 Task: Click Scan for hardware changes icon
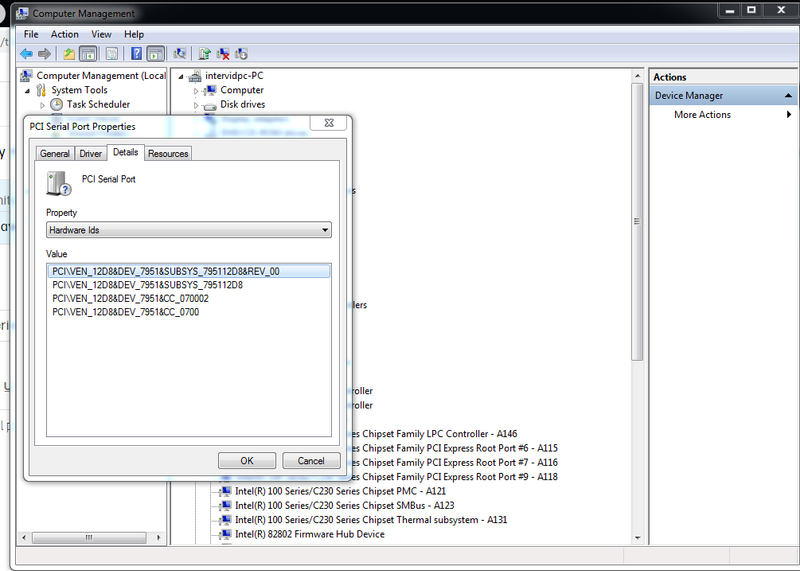coord(180,54)
